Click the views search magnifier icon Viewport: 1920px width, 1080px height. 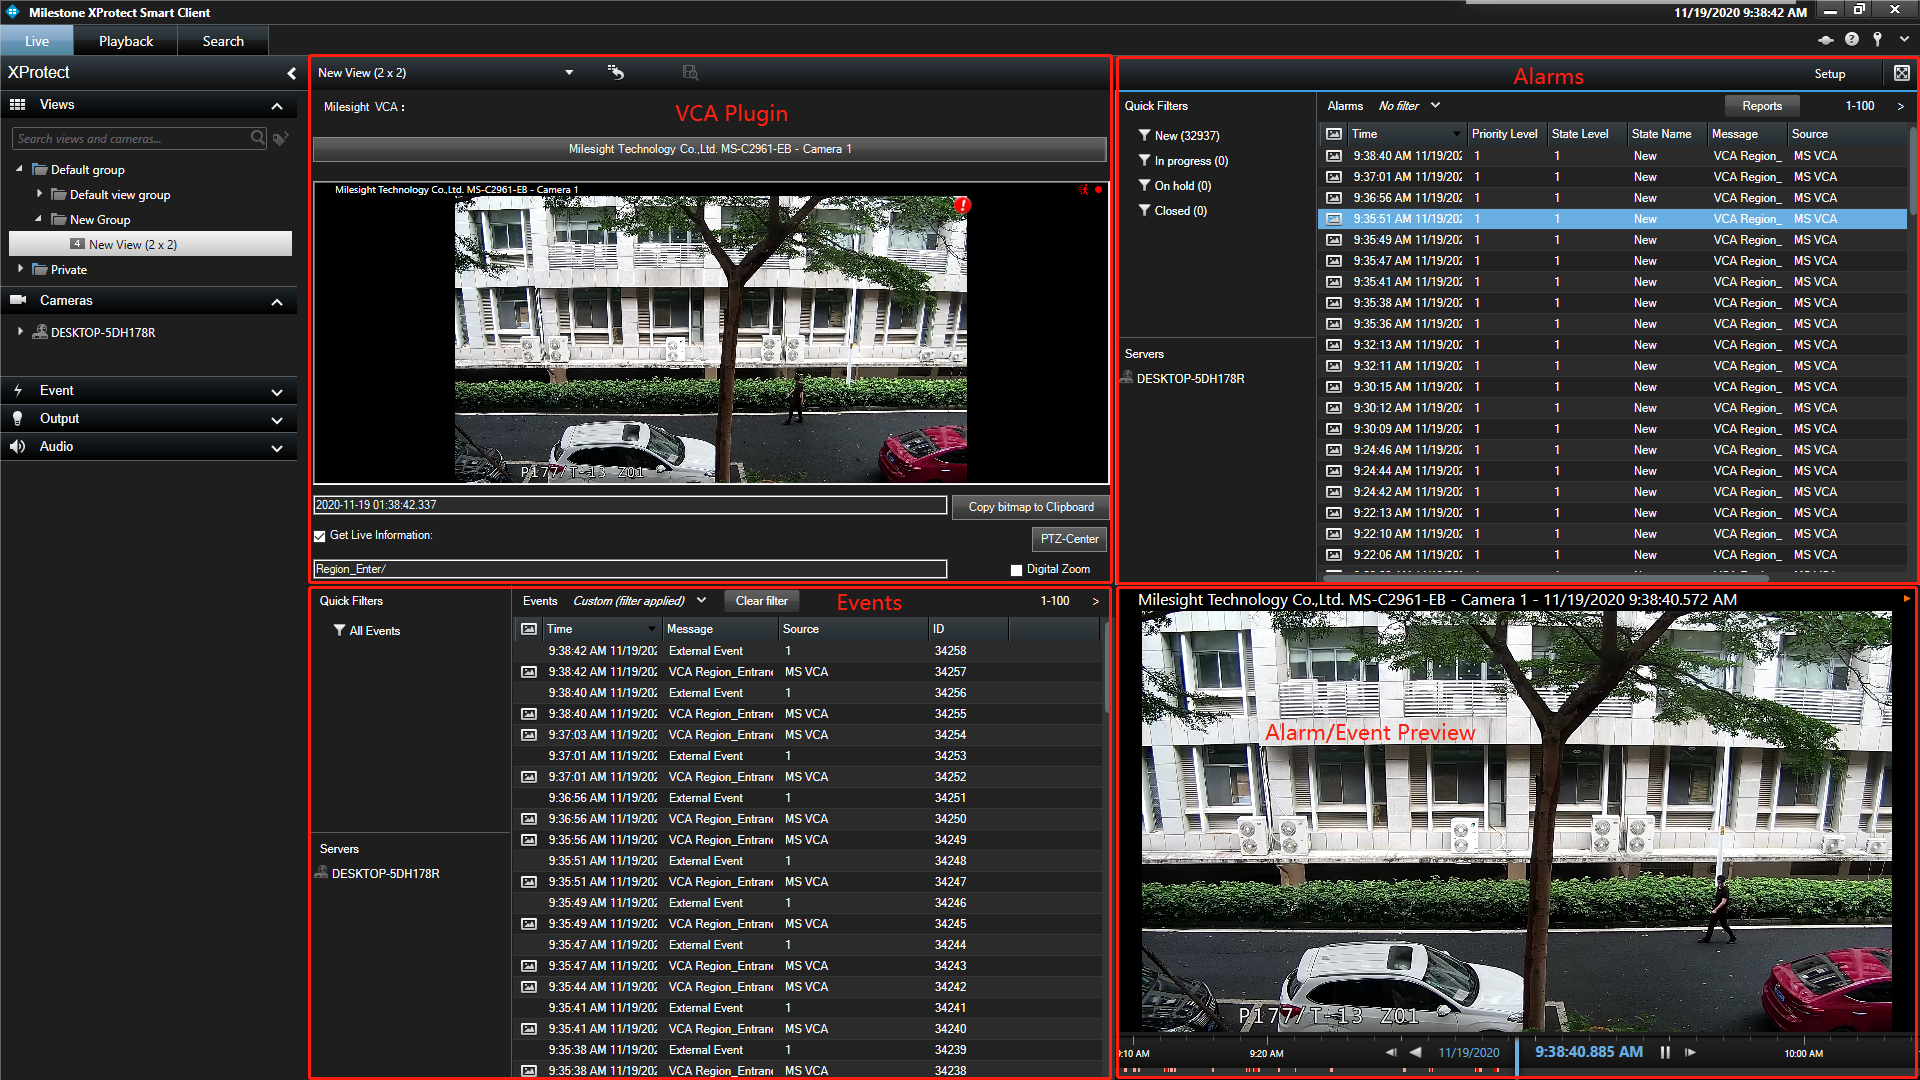click(258, 138)
